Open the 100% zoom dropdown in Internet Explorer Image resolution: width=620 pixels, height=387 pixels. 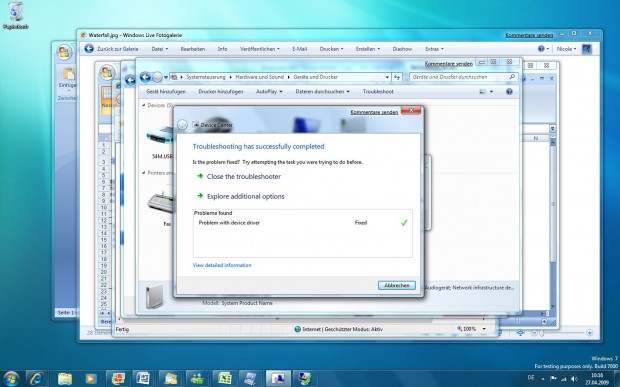[x=484, y=329]
